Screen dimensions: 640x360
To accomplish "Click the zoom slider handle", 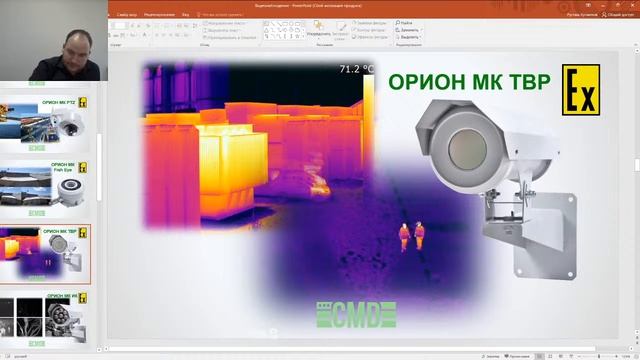I will coord(599,356).
